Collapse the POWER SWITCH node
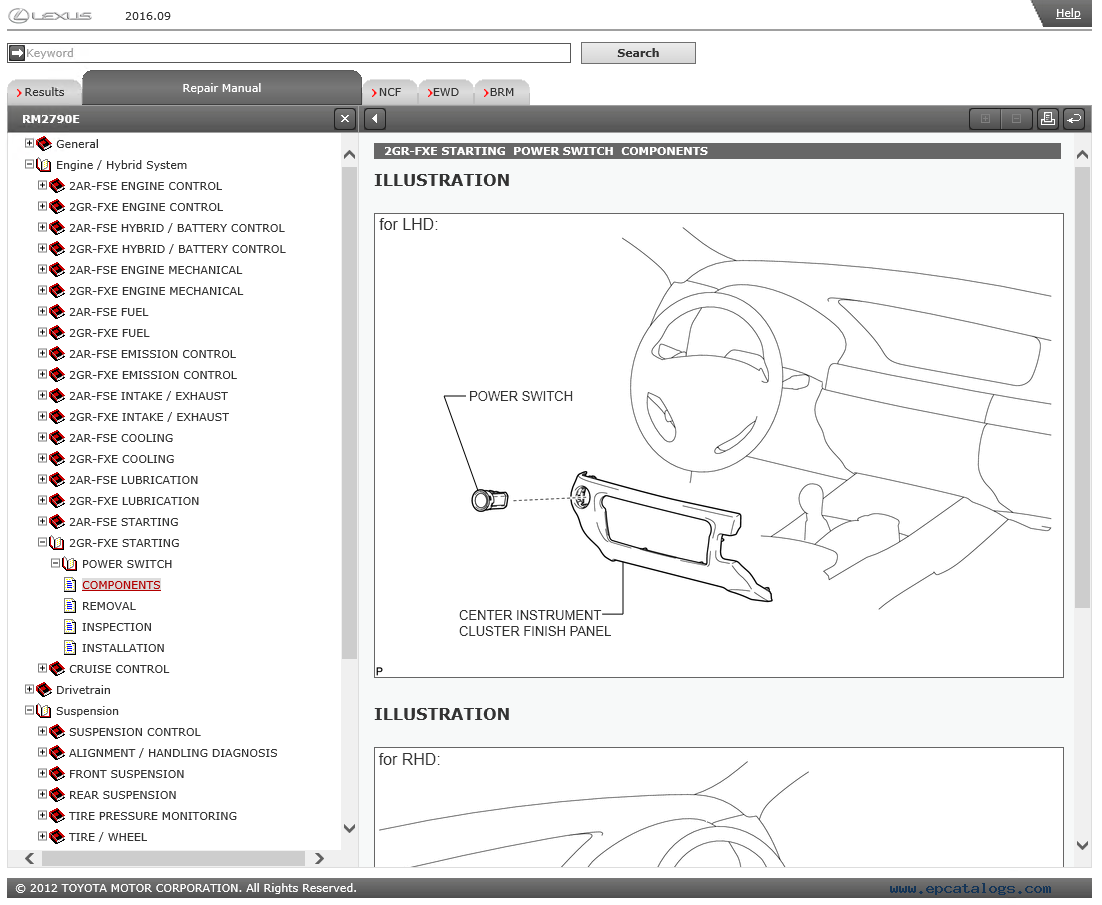The height and width of the screenshot is (905, 1102). click(x=55, y=563)
